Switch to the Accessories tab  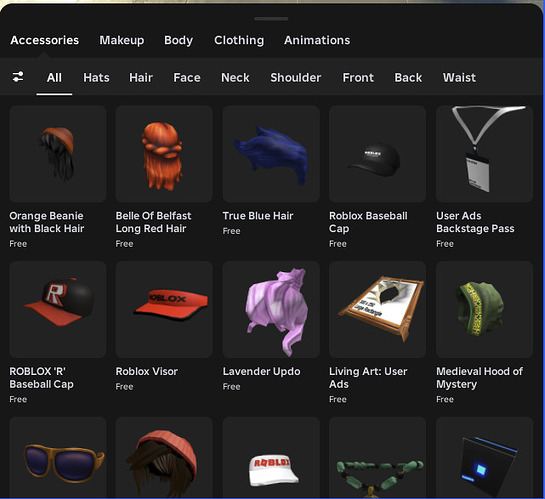pos(44,40)
